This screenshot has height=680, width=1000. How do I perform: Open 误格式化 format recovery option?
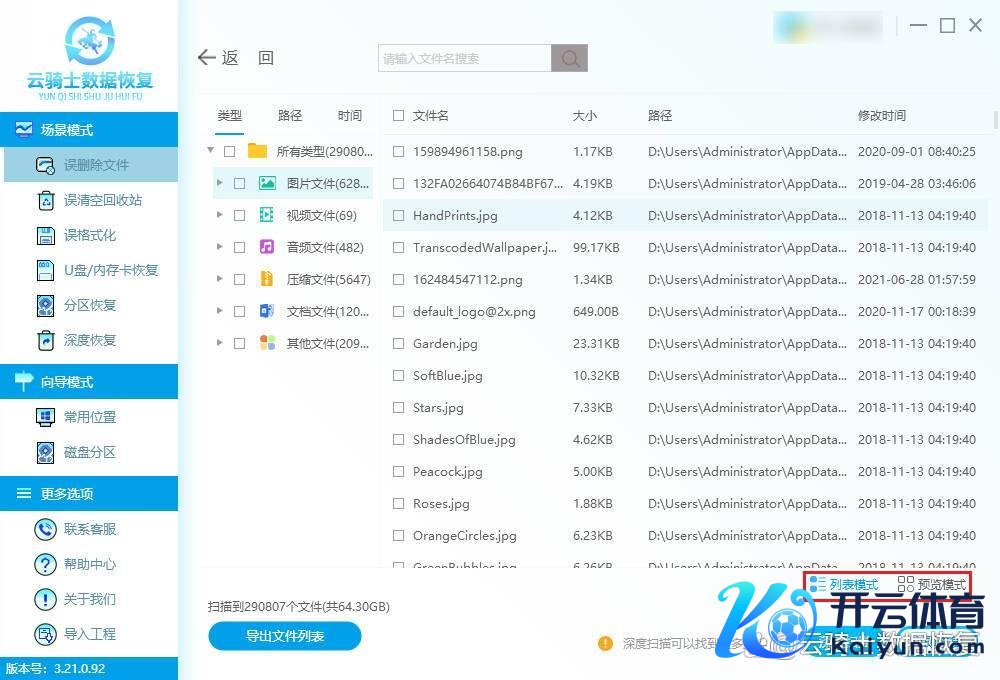pos(89,235)
